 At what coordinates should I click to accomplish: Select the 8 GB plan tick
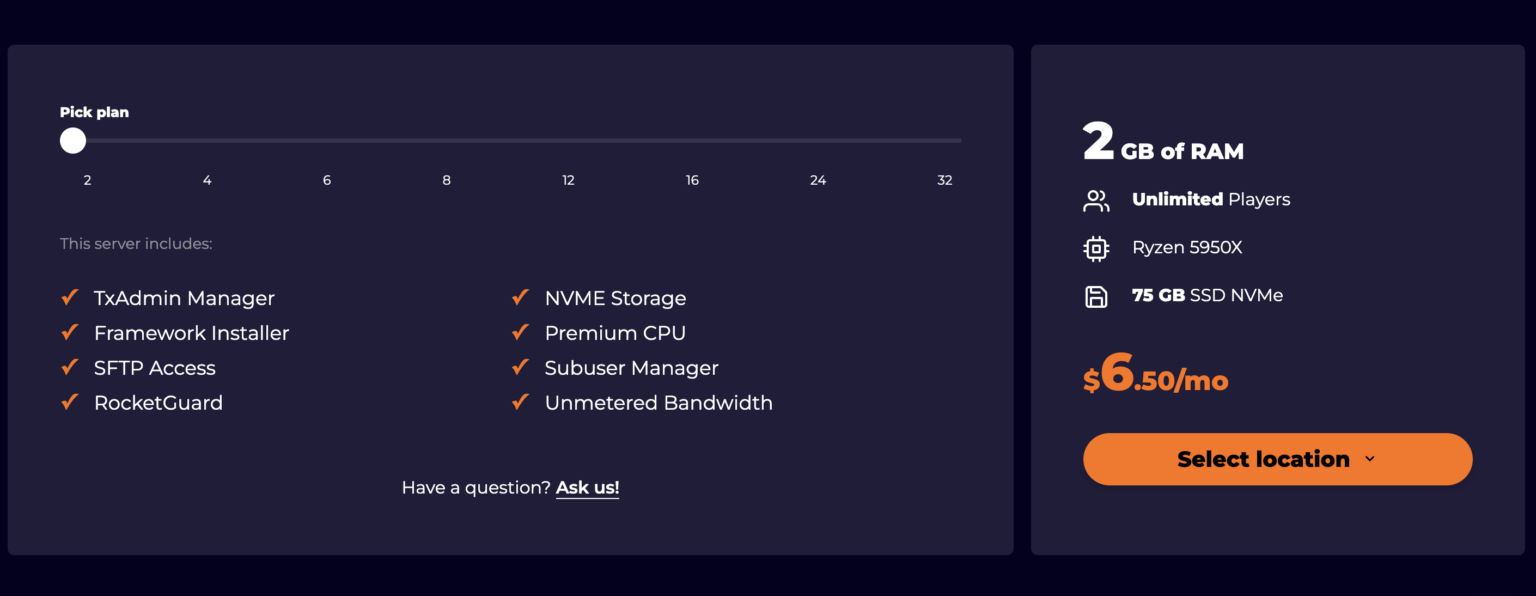point(446,180)
